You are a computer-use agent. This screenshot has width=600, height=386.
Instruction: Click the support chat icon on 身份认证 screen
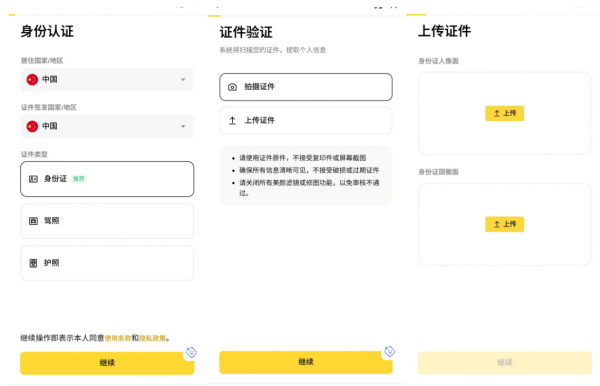pos(191,352)
